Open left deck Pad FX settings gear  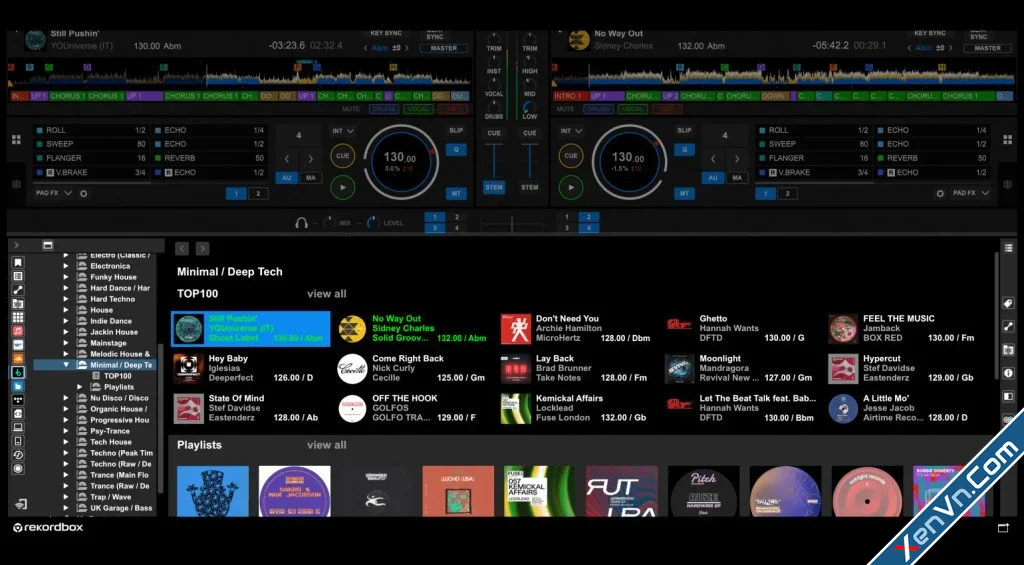tap(84, 193)
